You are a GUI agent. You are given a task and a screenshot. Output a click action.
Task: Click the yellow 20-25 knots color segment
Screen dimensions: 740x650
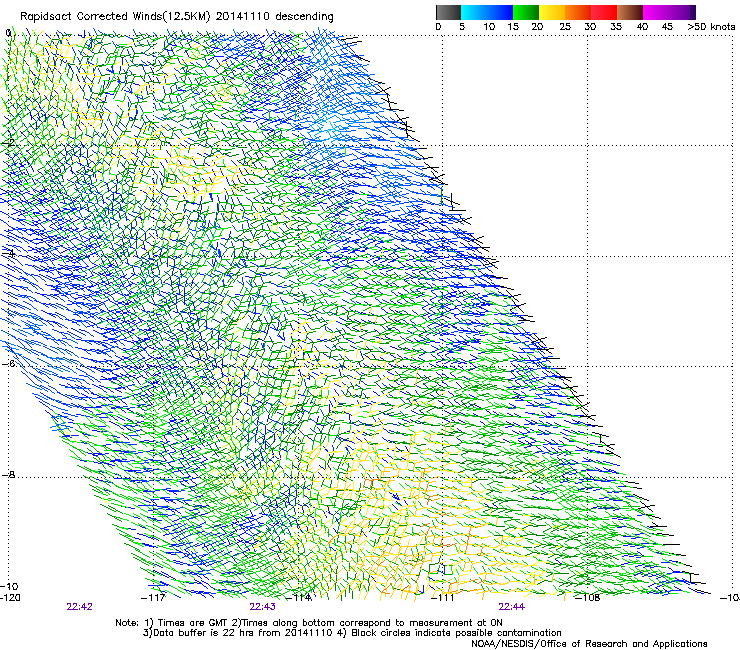(x=552, y=12)
